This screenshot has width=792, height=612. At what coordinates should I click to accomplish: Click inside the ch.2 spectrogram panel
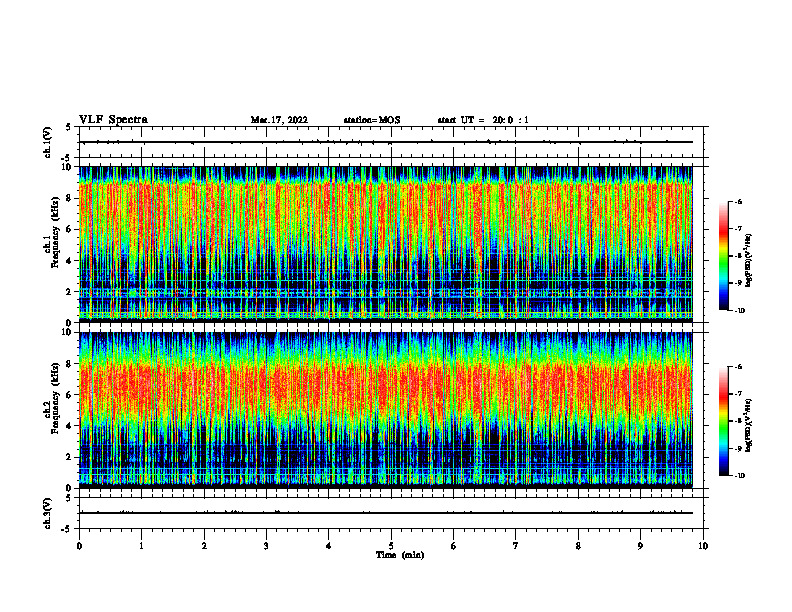coord(386,410)
